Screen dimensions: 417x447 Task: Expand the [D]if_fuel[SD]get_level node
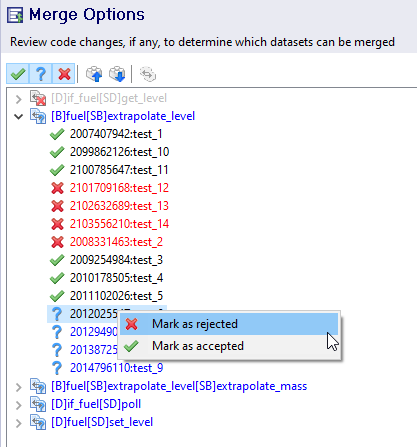pyautogui.click(x=19, y=99)
